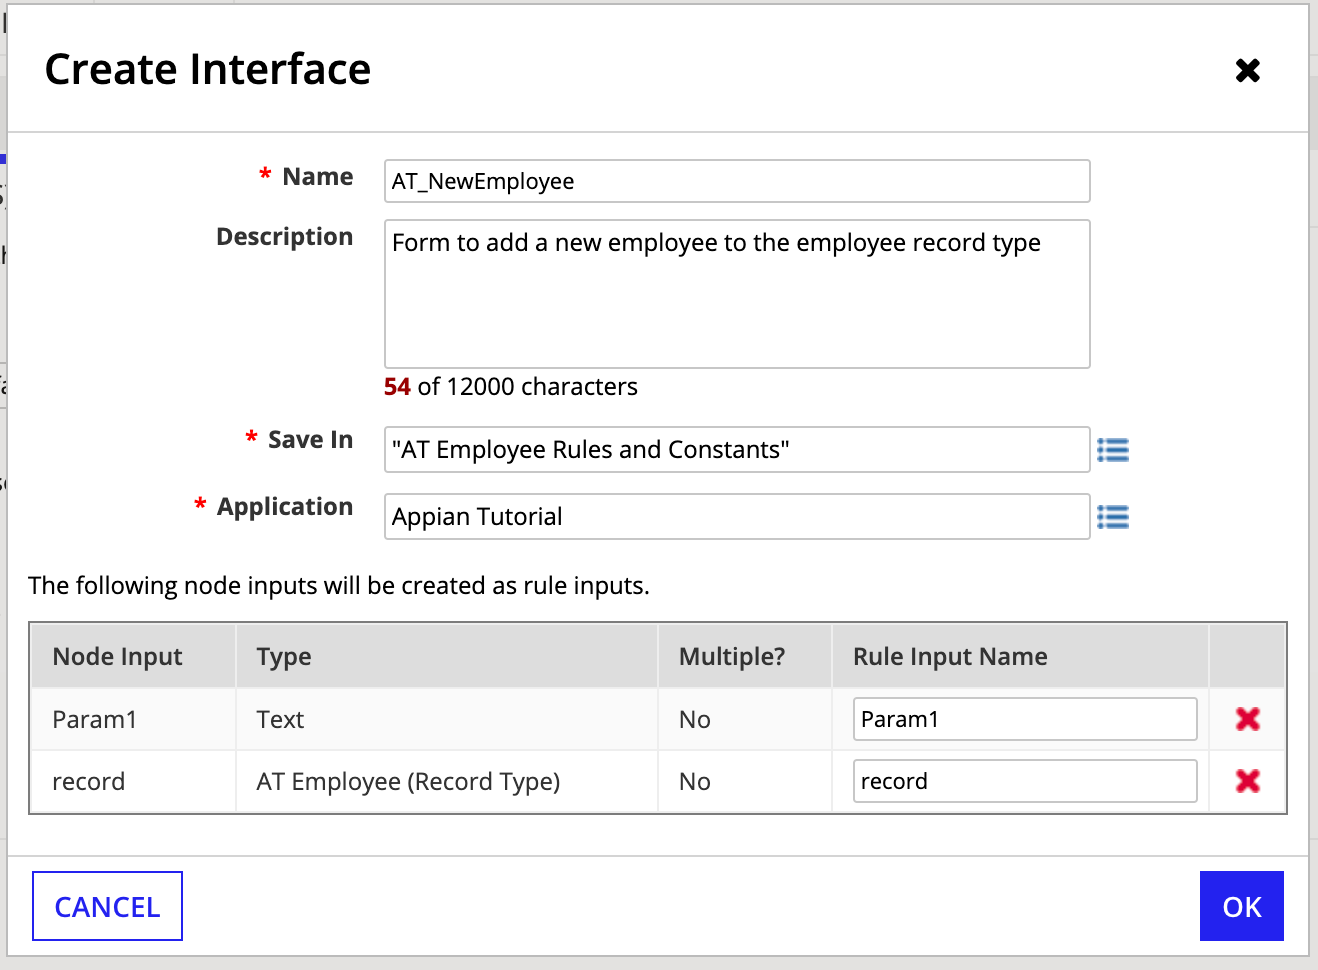
Task: Edit the record rule input name field
Action: pyautogui.click(x=1025, y=781)
